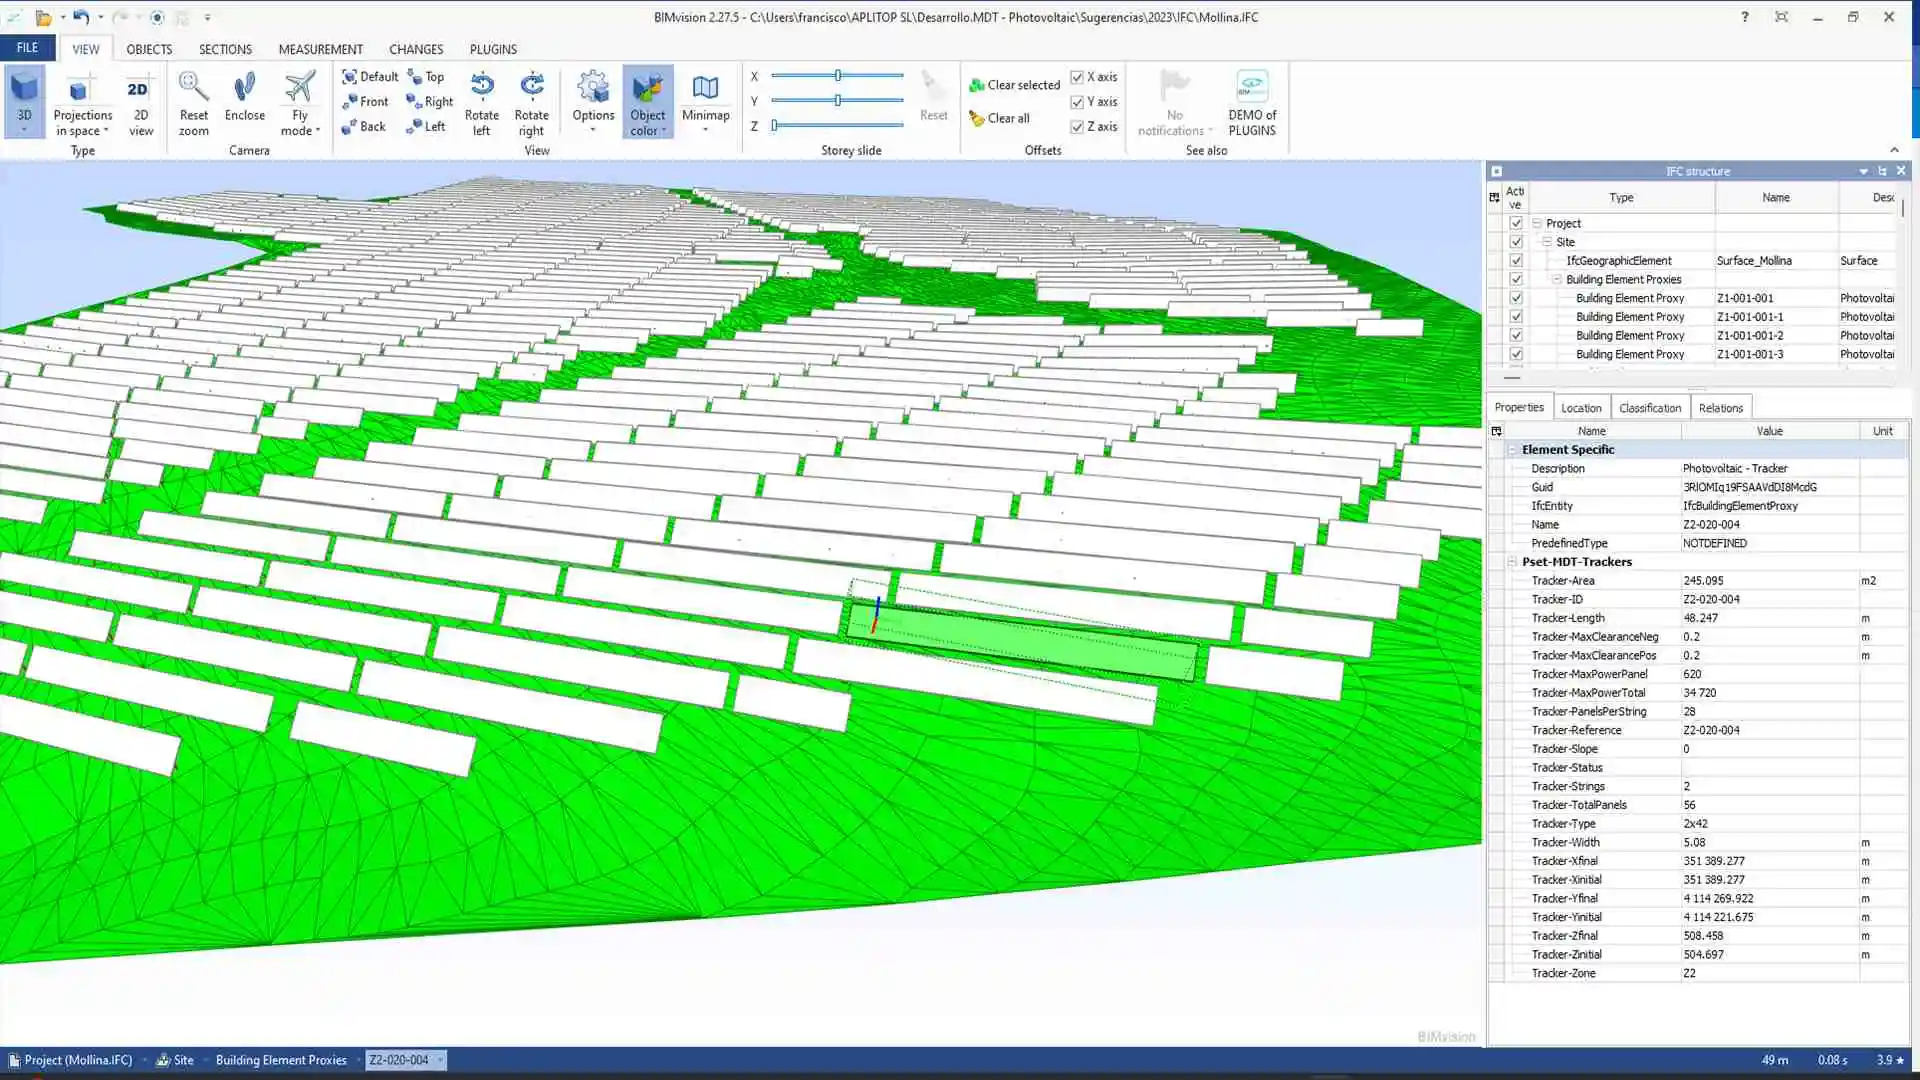This screenshot has height=1080, width=1920.
Task: Dock-pin the IFC structure panel
Action: pyautogui.click(x=1881, y=171)
